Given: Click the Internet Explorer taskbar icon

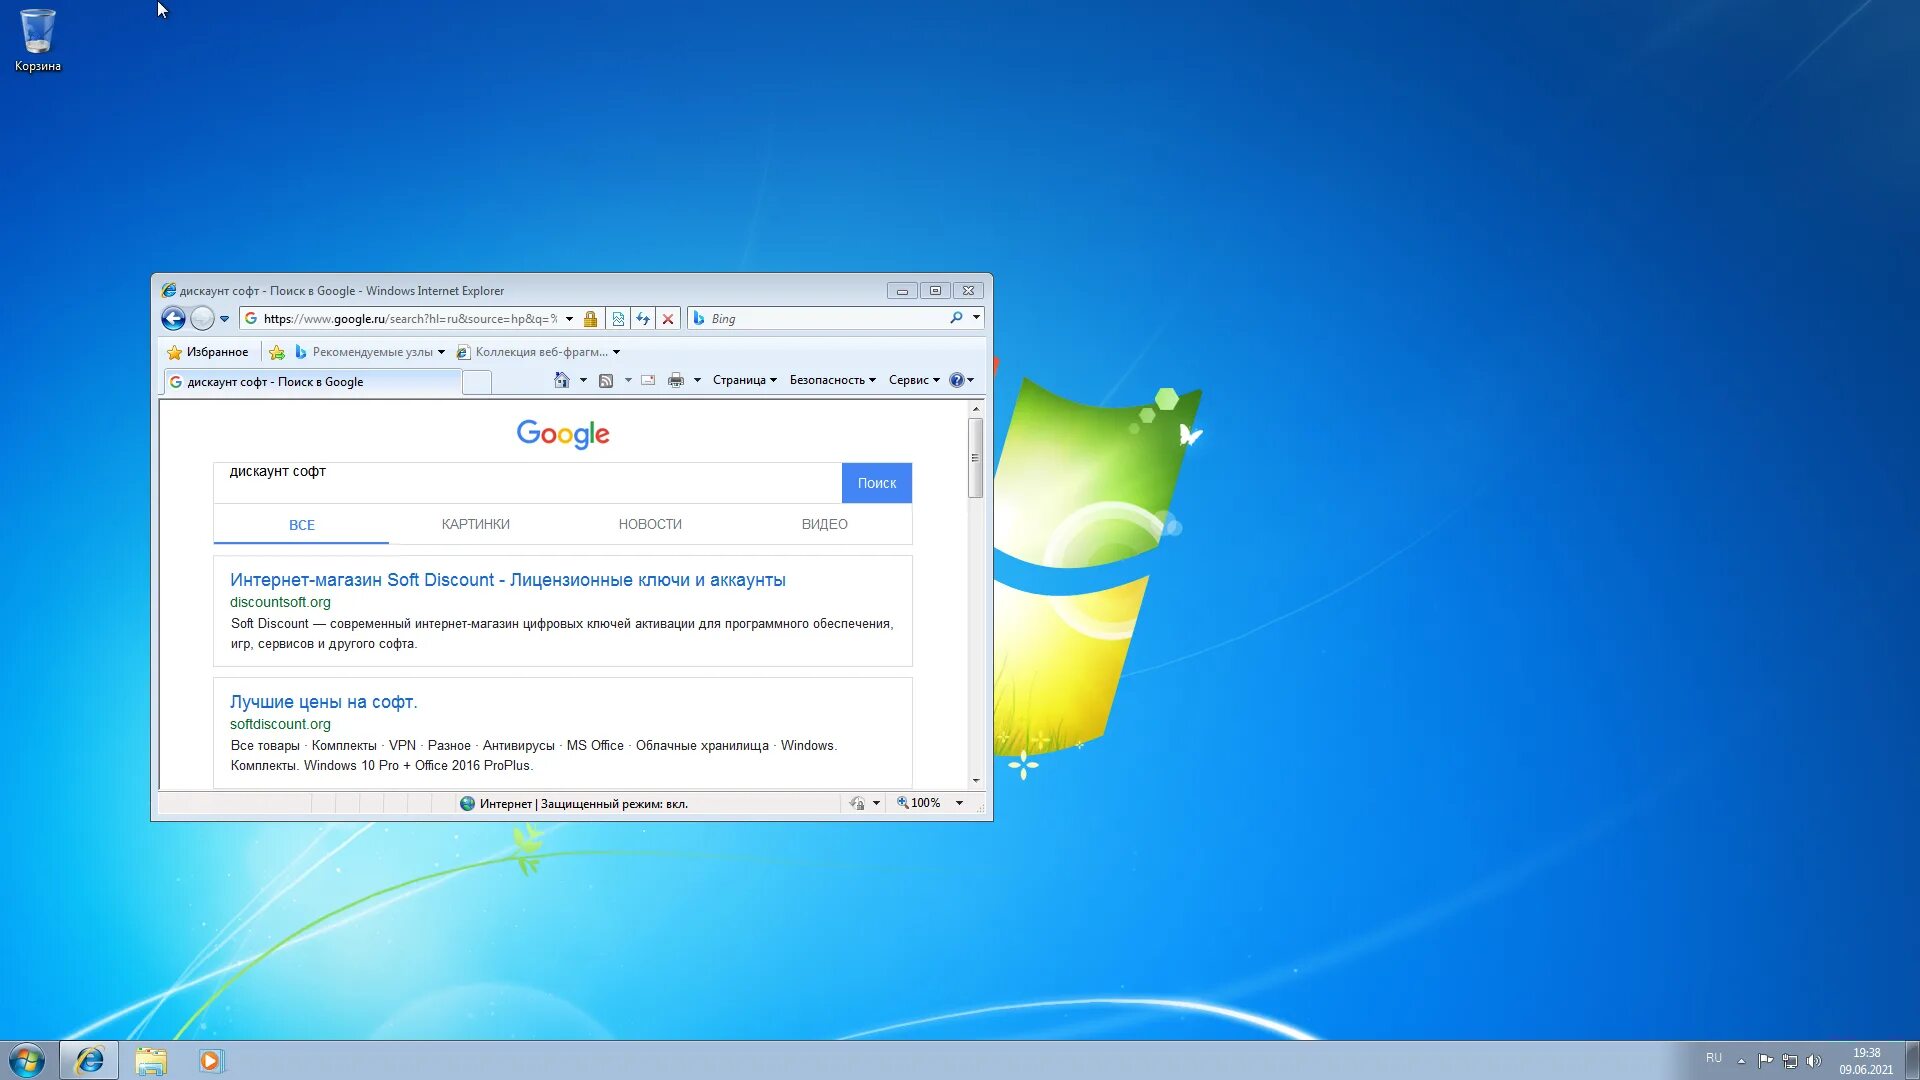Looking at the screenshot, I should coord(88,1060).
